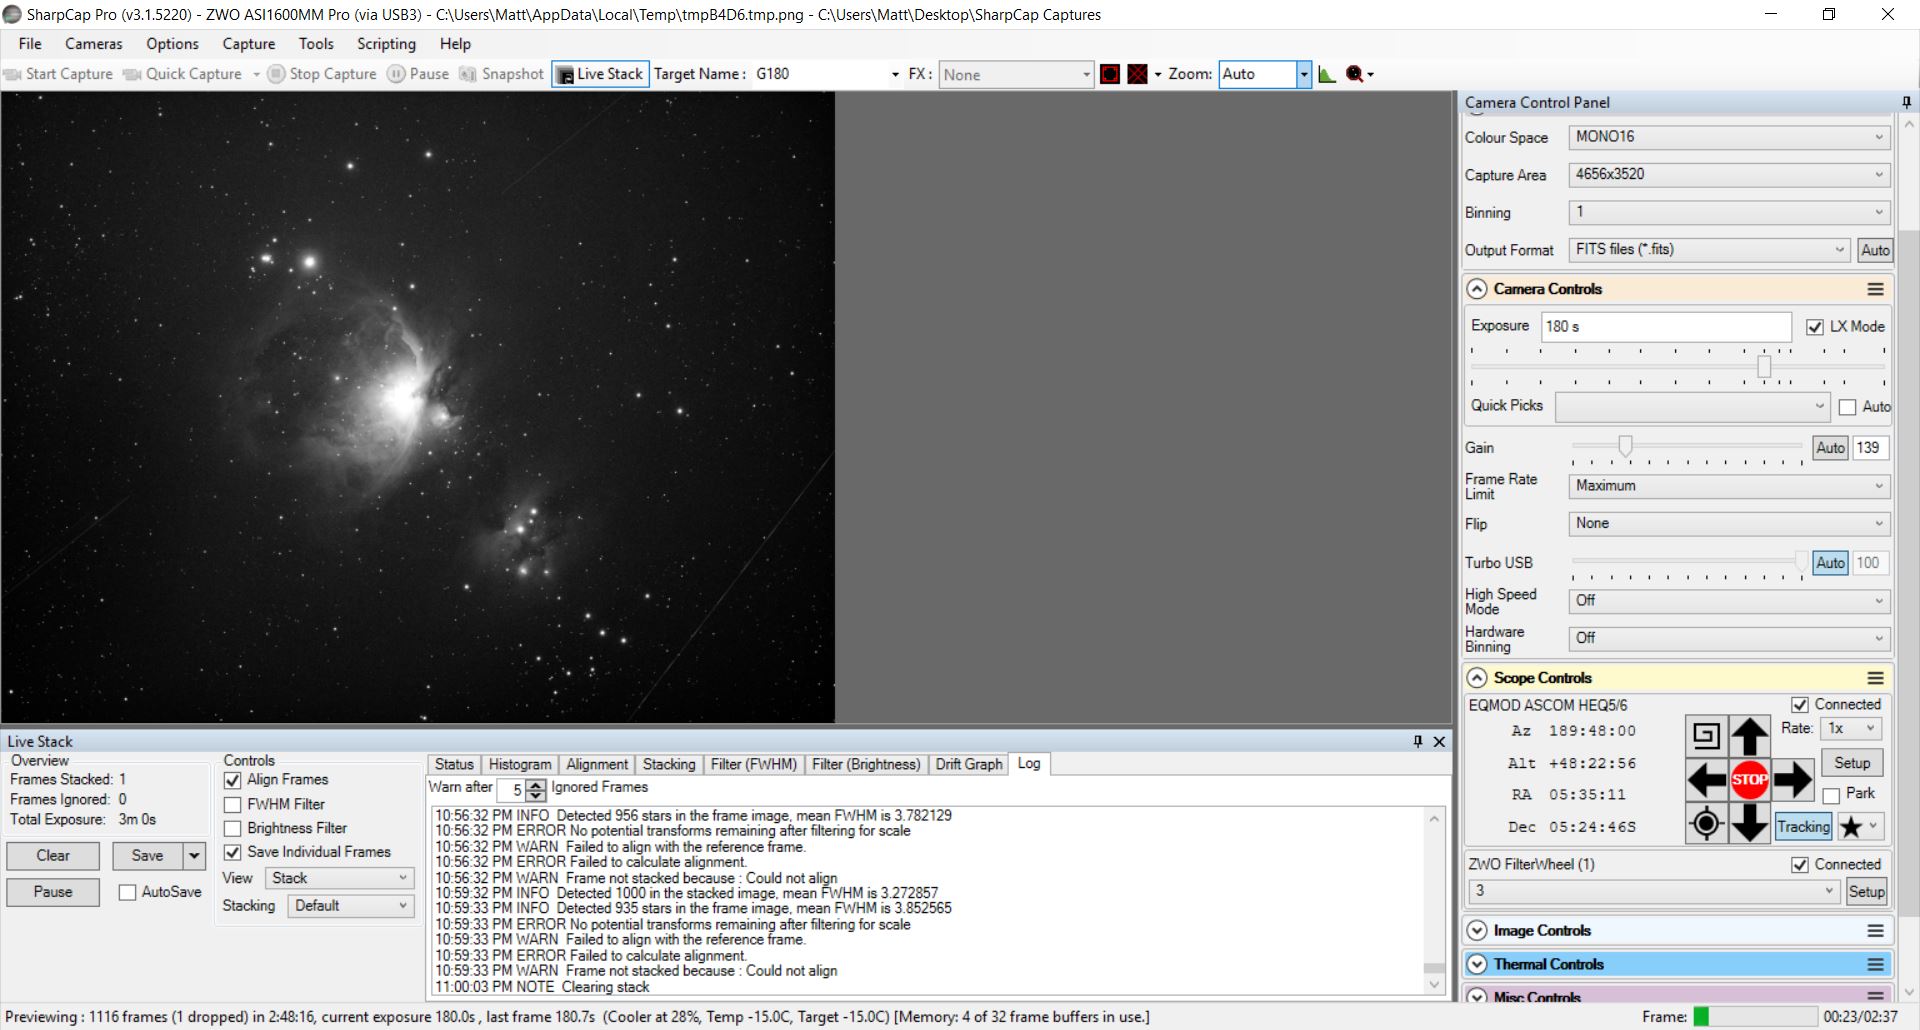This screenshot has width=1920, height=1030.
Task: Open the Frame Rate Limit dropdown
Action: click(1729, 486)
